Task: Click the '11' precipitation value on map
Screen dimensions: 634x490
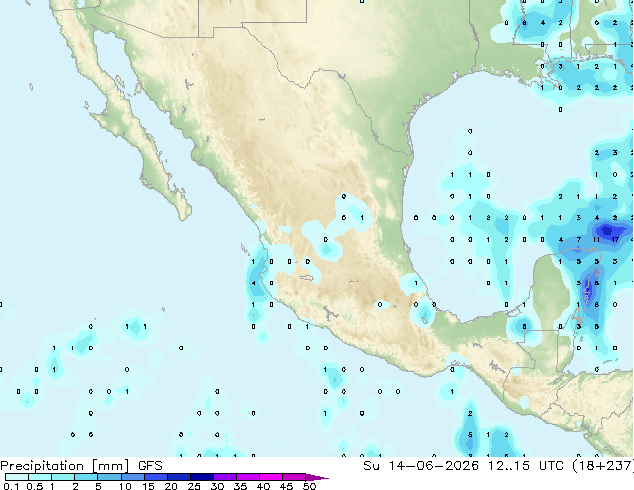Action: pos(597,240)
